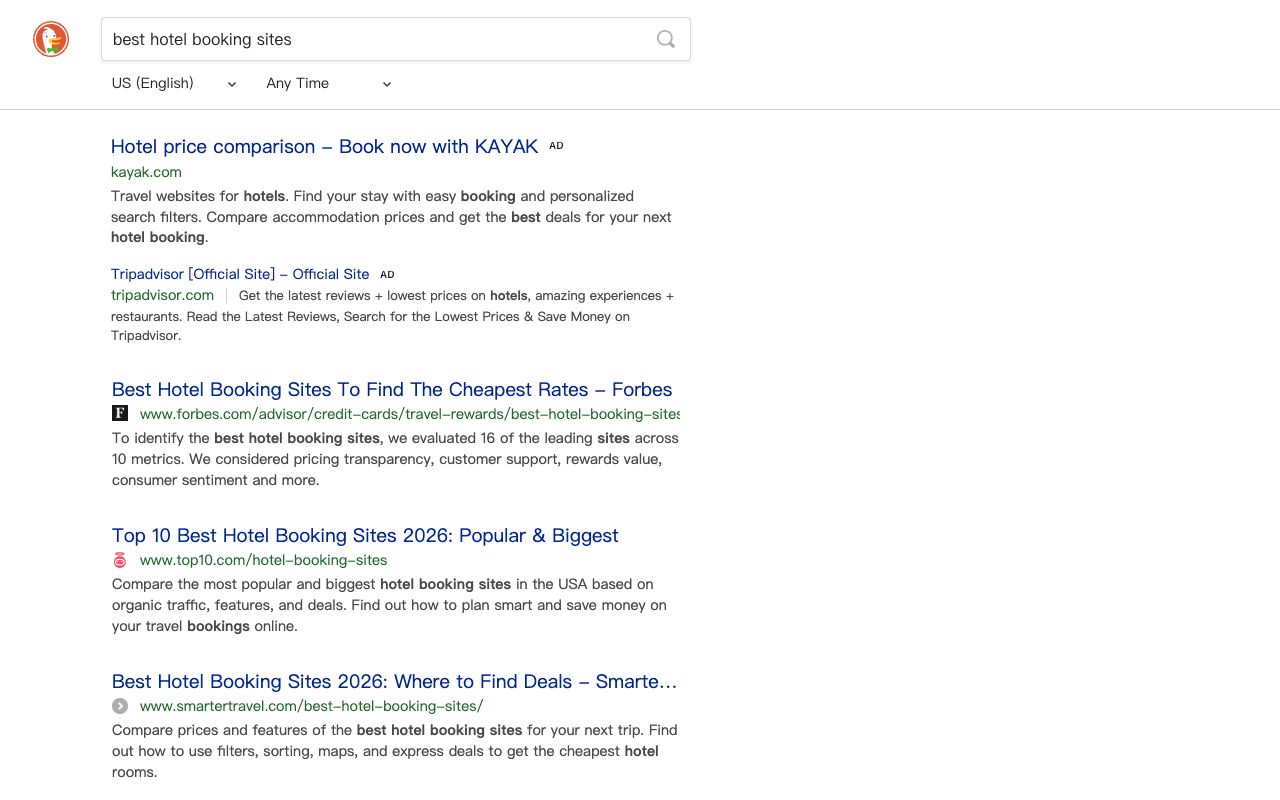Open Tripadvisor Official Site ad link

(240, 274)
